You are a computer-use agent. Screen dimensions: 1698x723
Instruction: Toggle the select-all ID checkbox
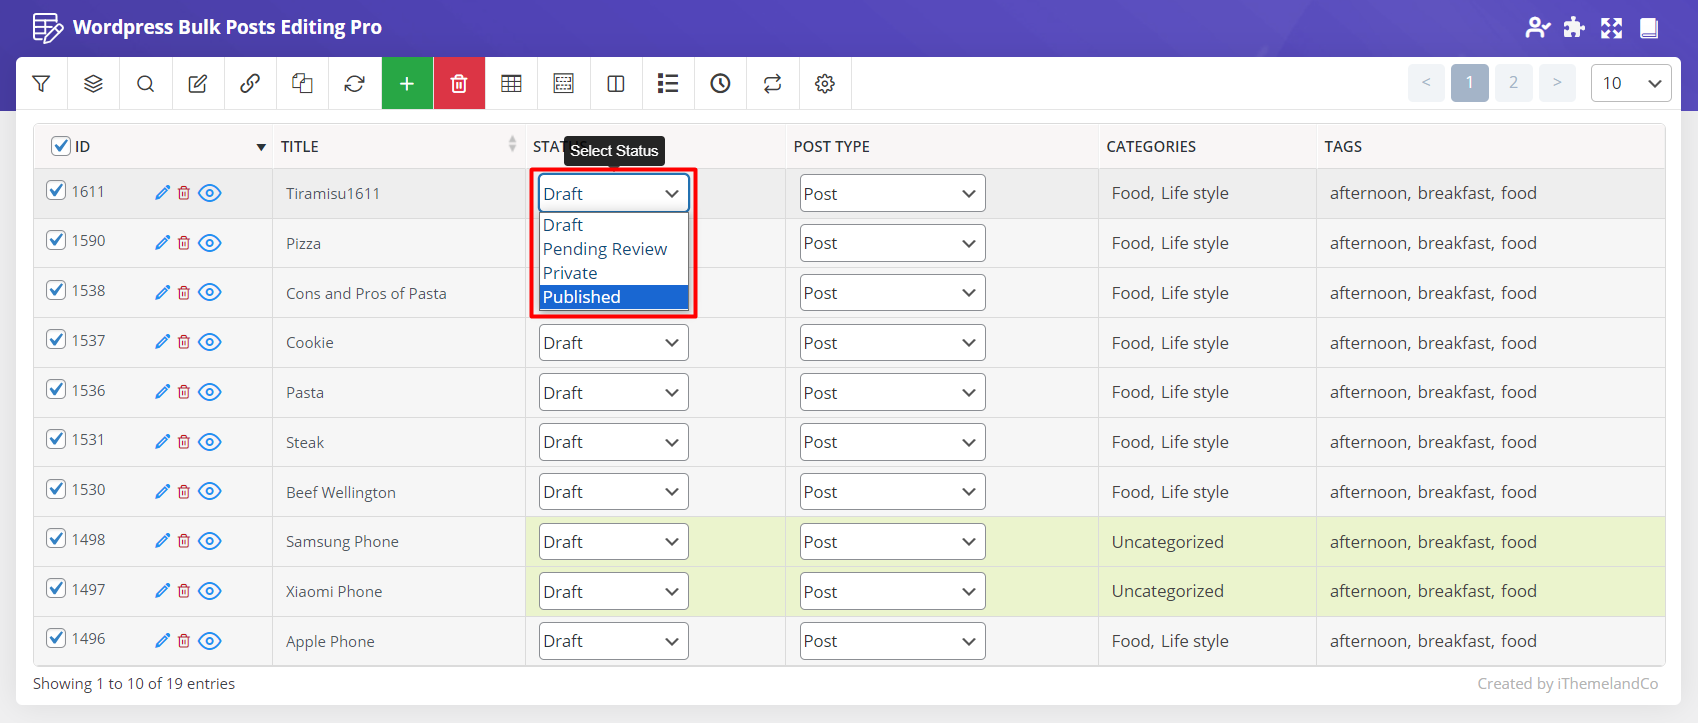pyautogui.click(x=61, y=146)
